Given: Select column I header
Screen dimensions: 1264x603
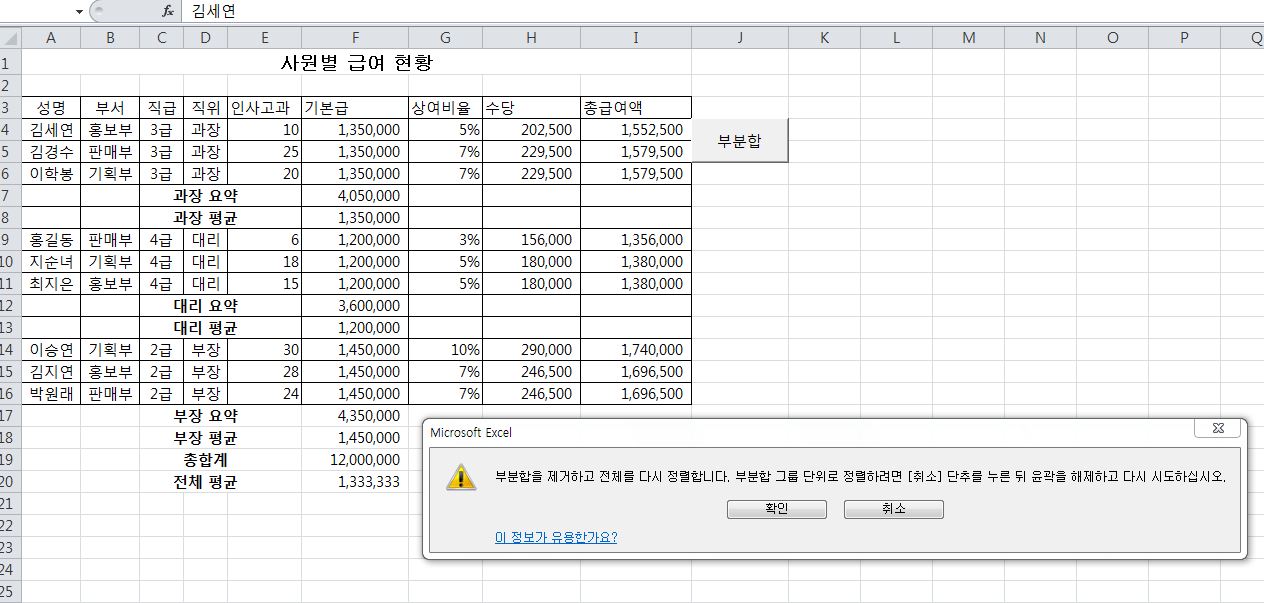Looking at the screenshot, I should 635,38.
